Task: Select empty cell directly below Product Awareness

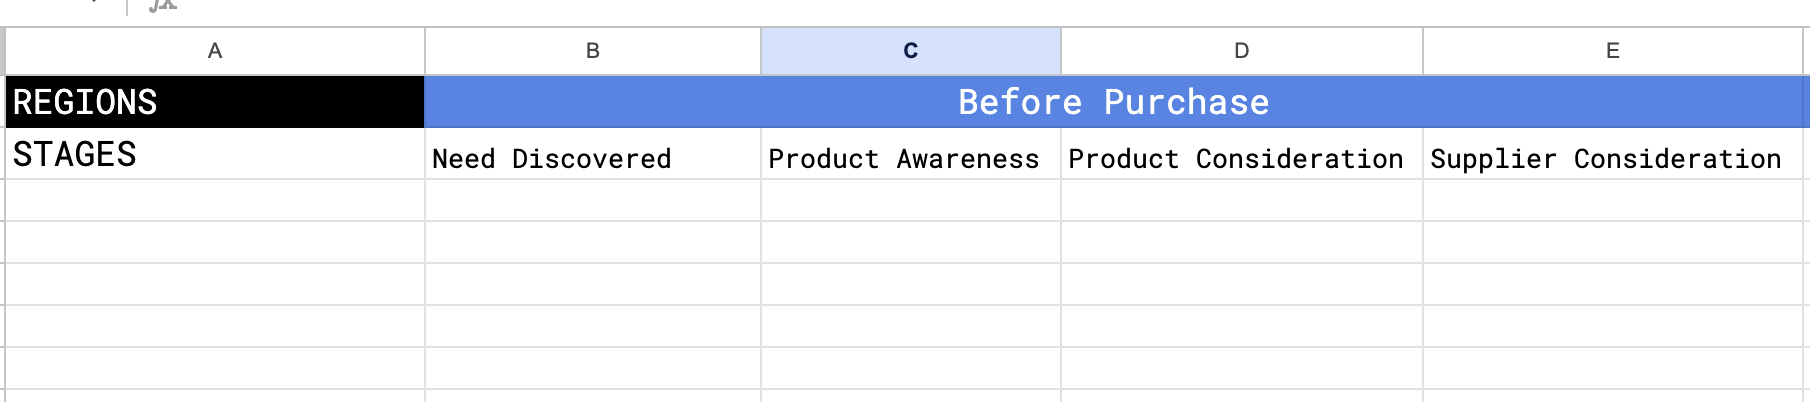Action: [910, 200]
